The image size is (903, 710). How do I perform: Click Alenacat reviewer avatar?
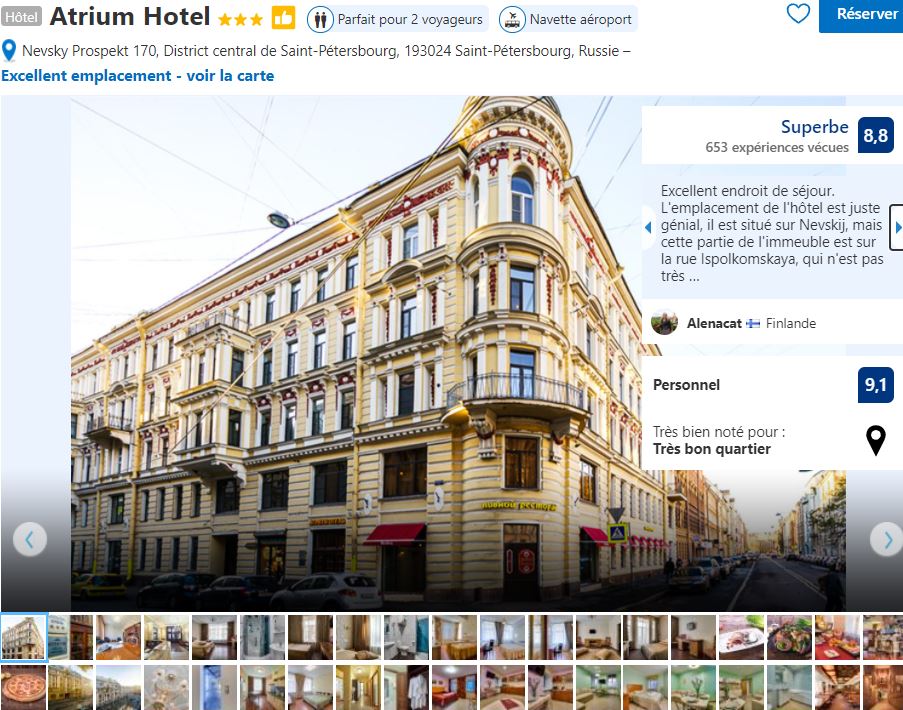pos(664,322)
